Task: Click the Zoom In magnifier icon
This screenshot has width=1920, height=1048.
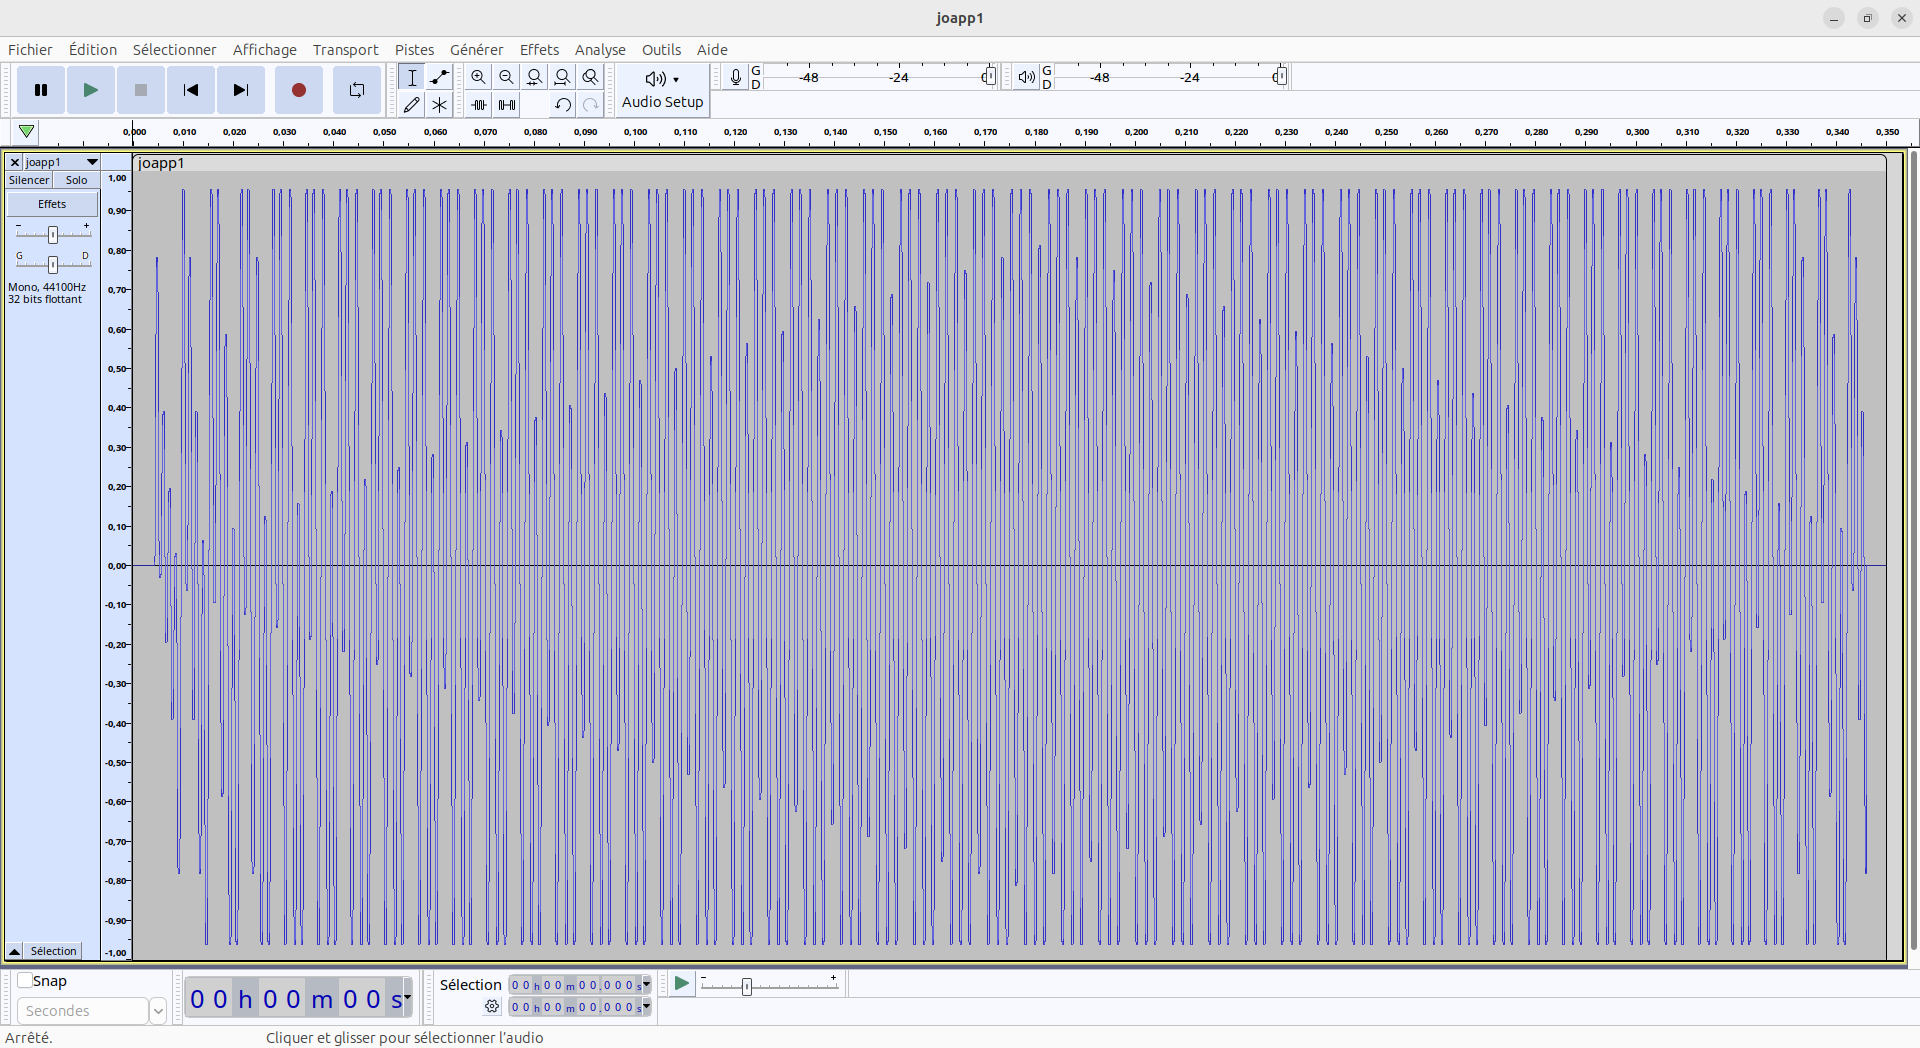Action: coord(479,77)
